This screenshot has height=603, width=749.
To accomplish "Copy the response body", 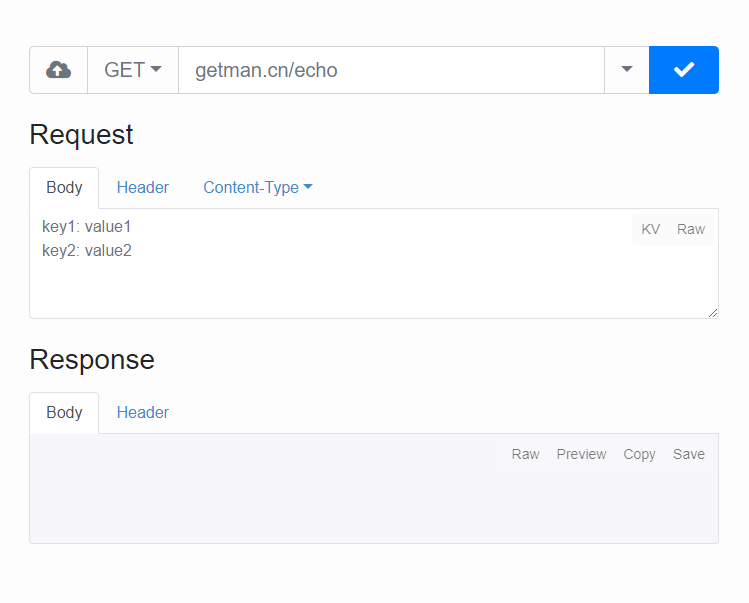I will pyautogui.click(x=639, y=454).
